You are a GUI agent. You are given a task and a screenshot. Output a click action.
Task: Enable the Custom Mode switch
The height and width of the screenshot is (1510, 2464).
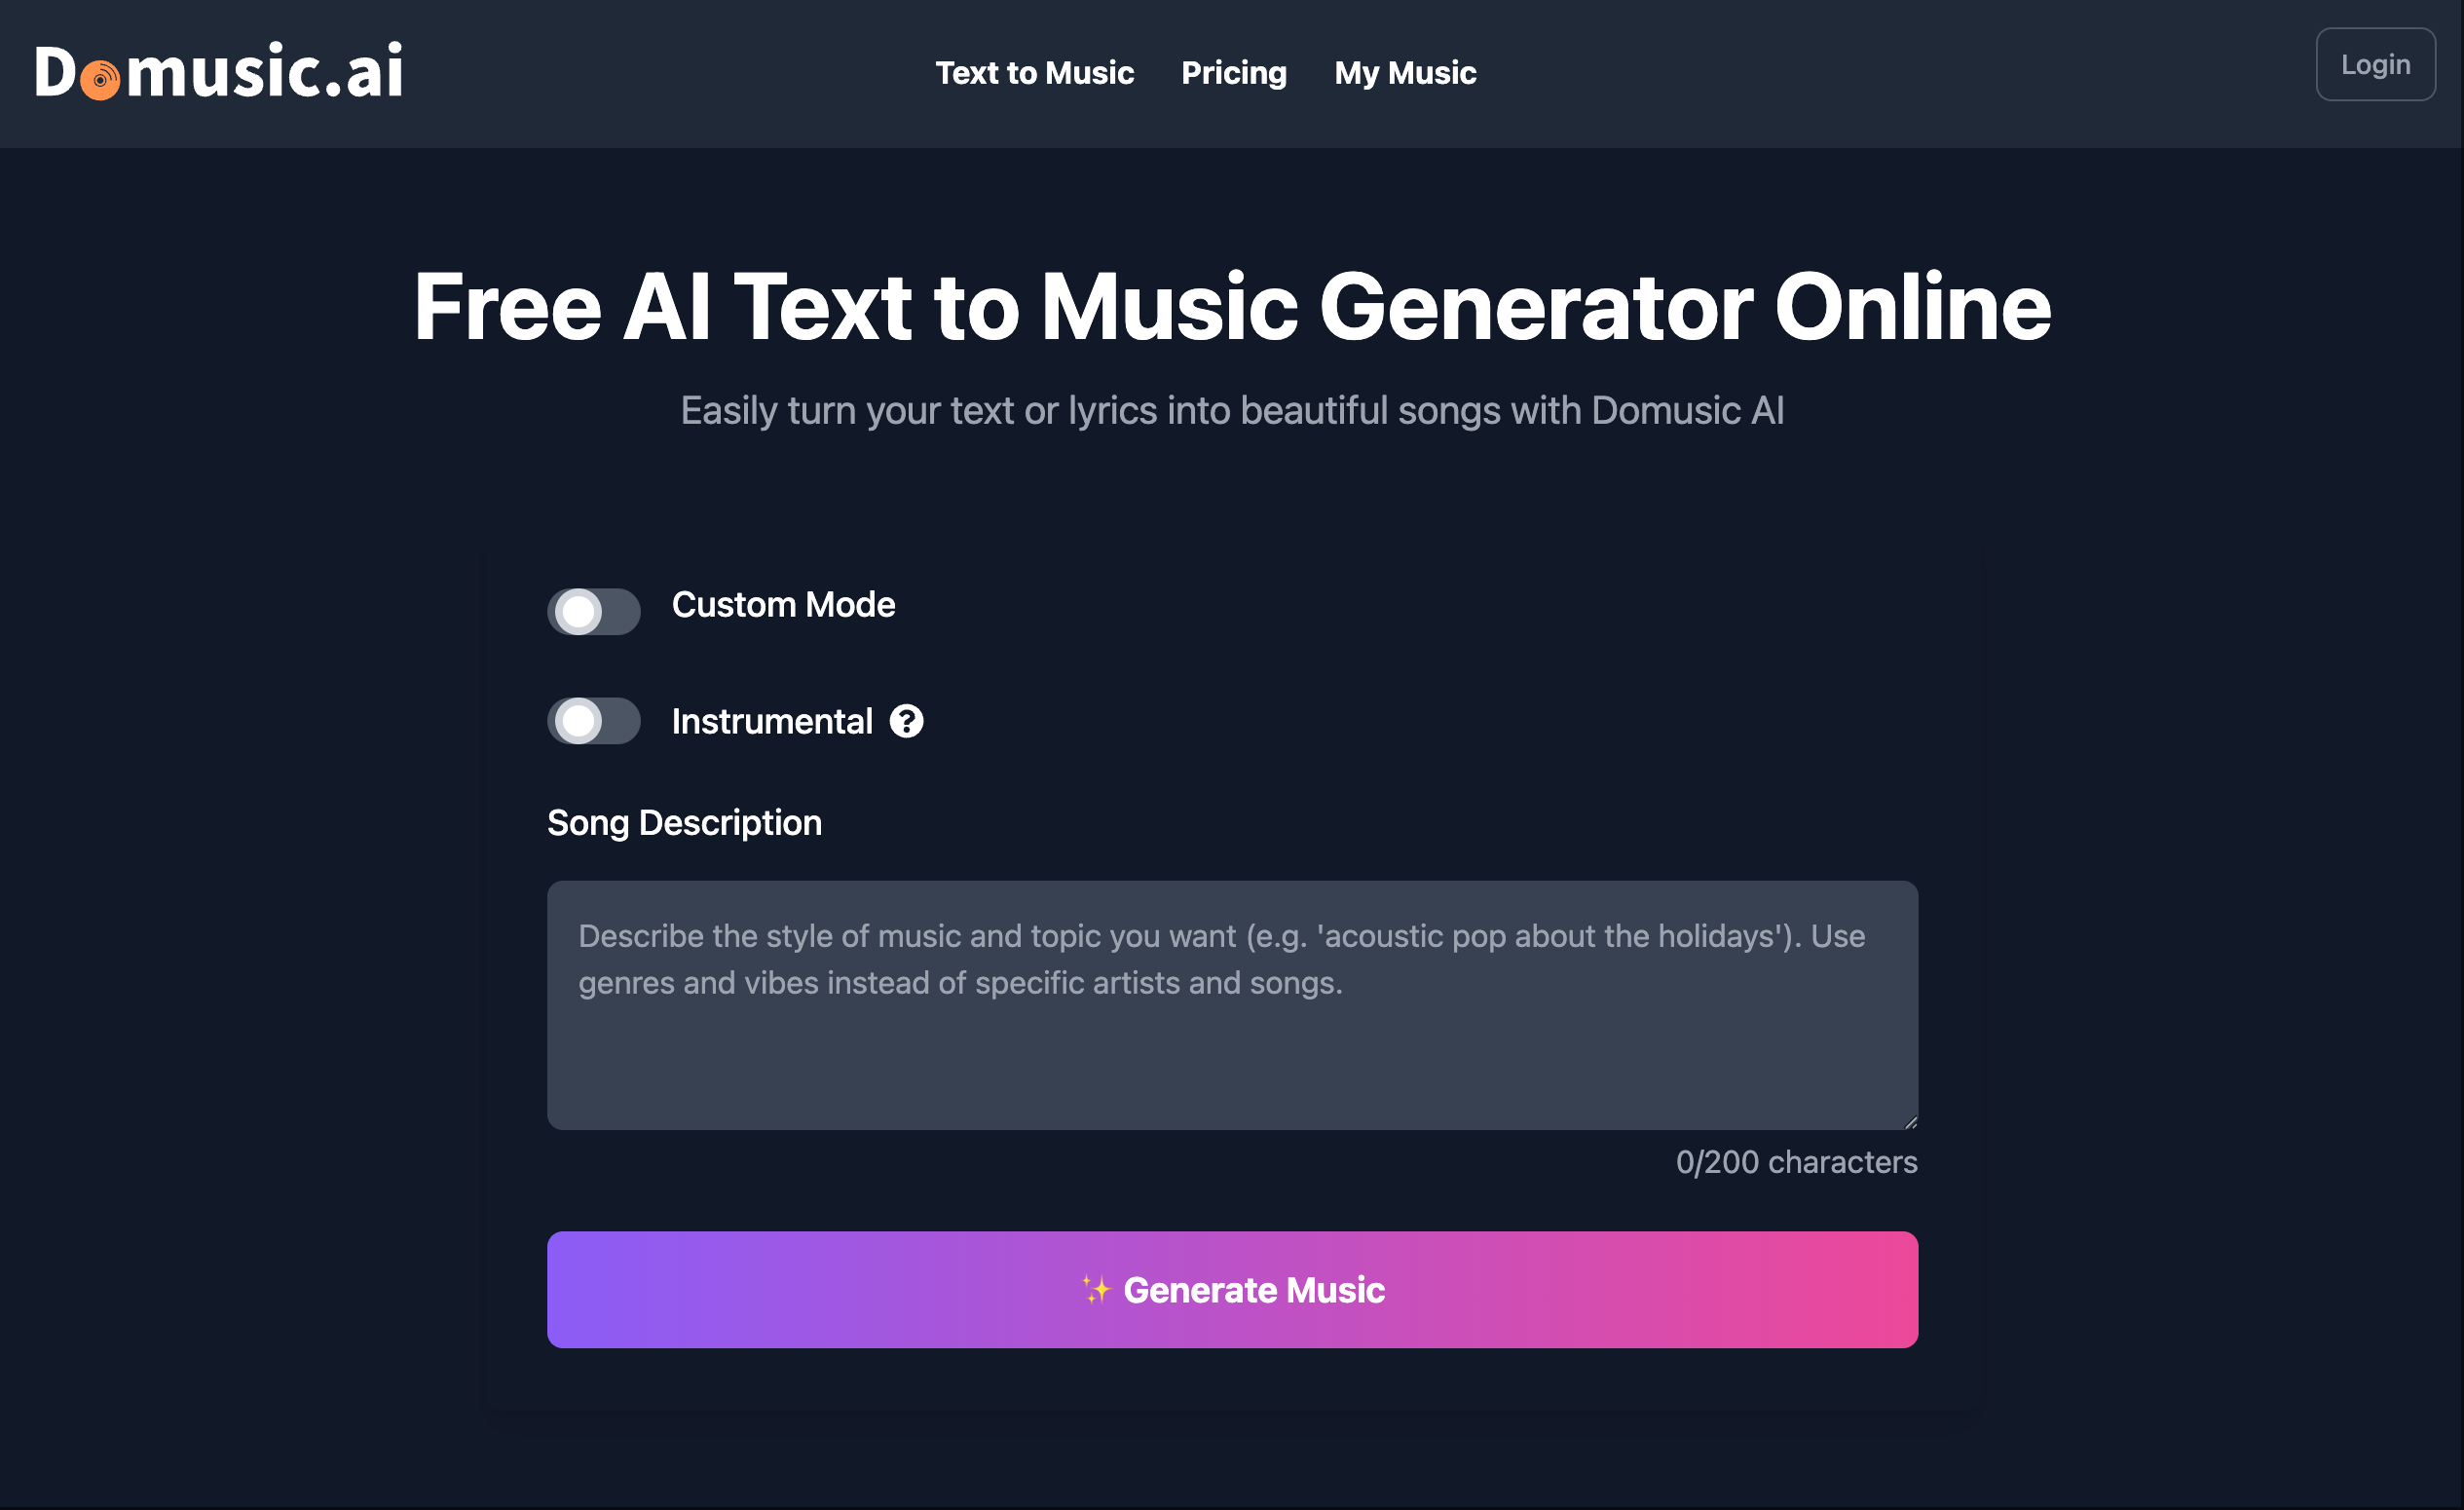pyautogui.click(x=593, y=611)
